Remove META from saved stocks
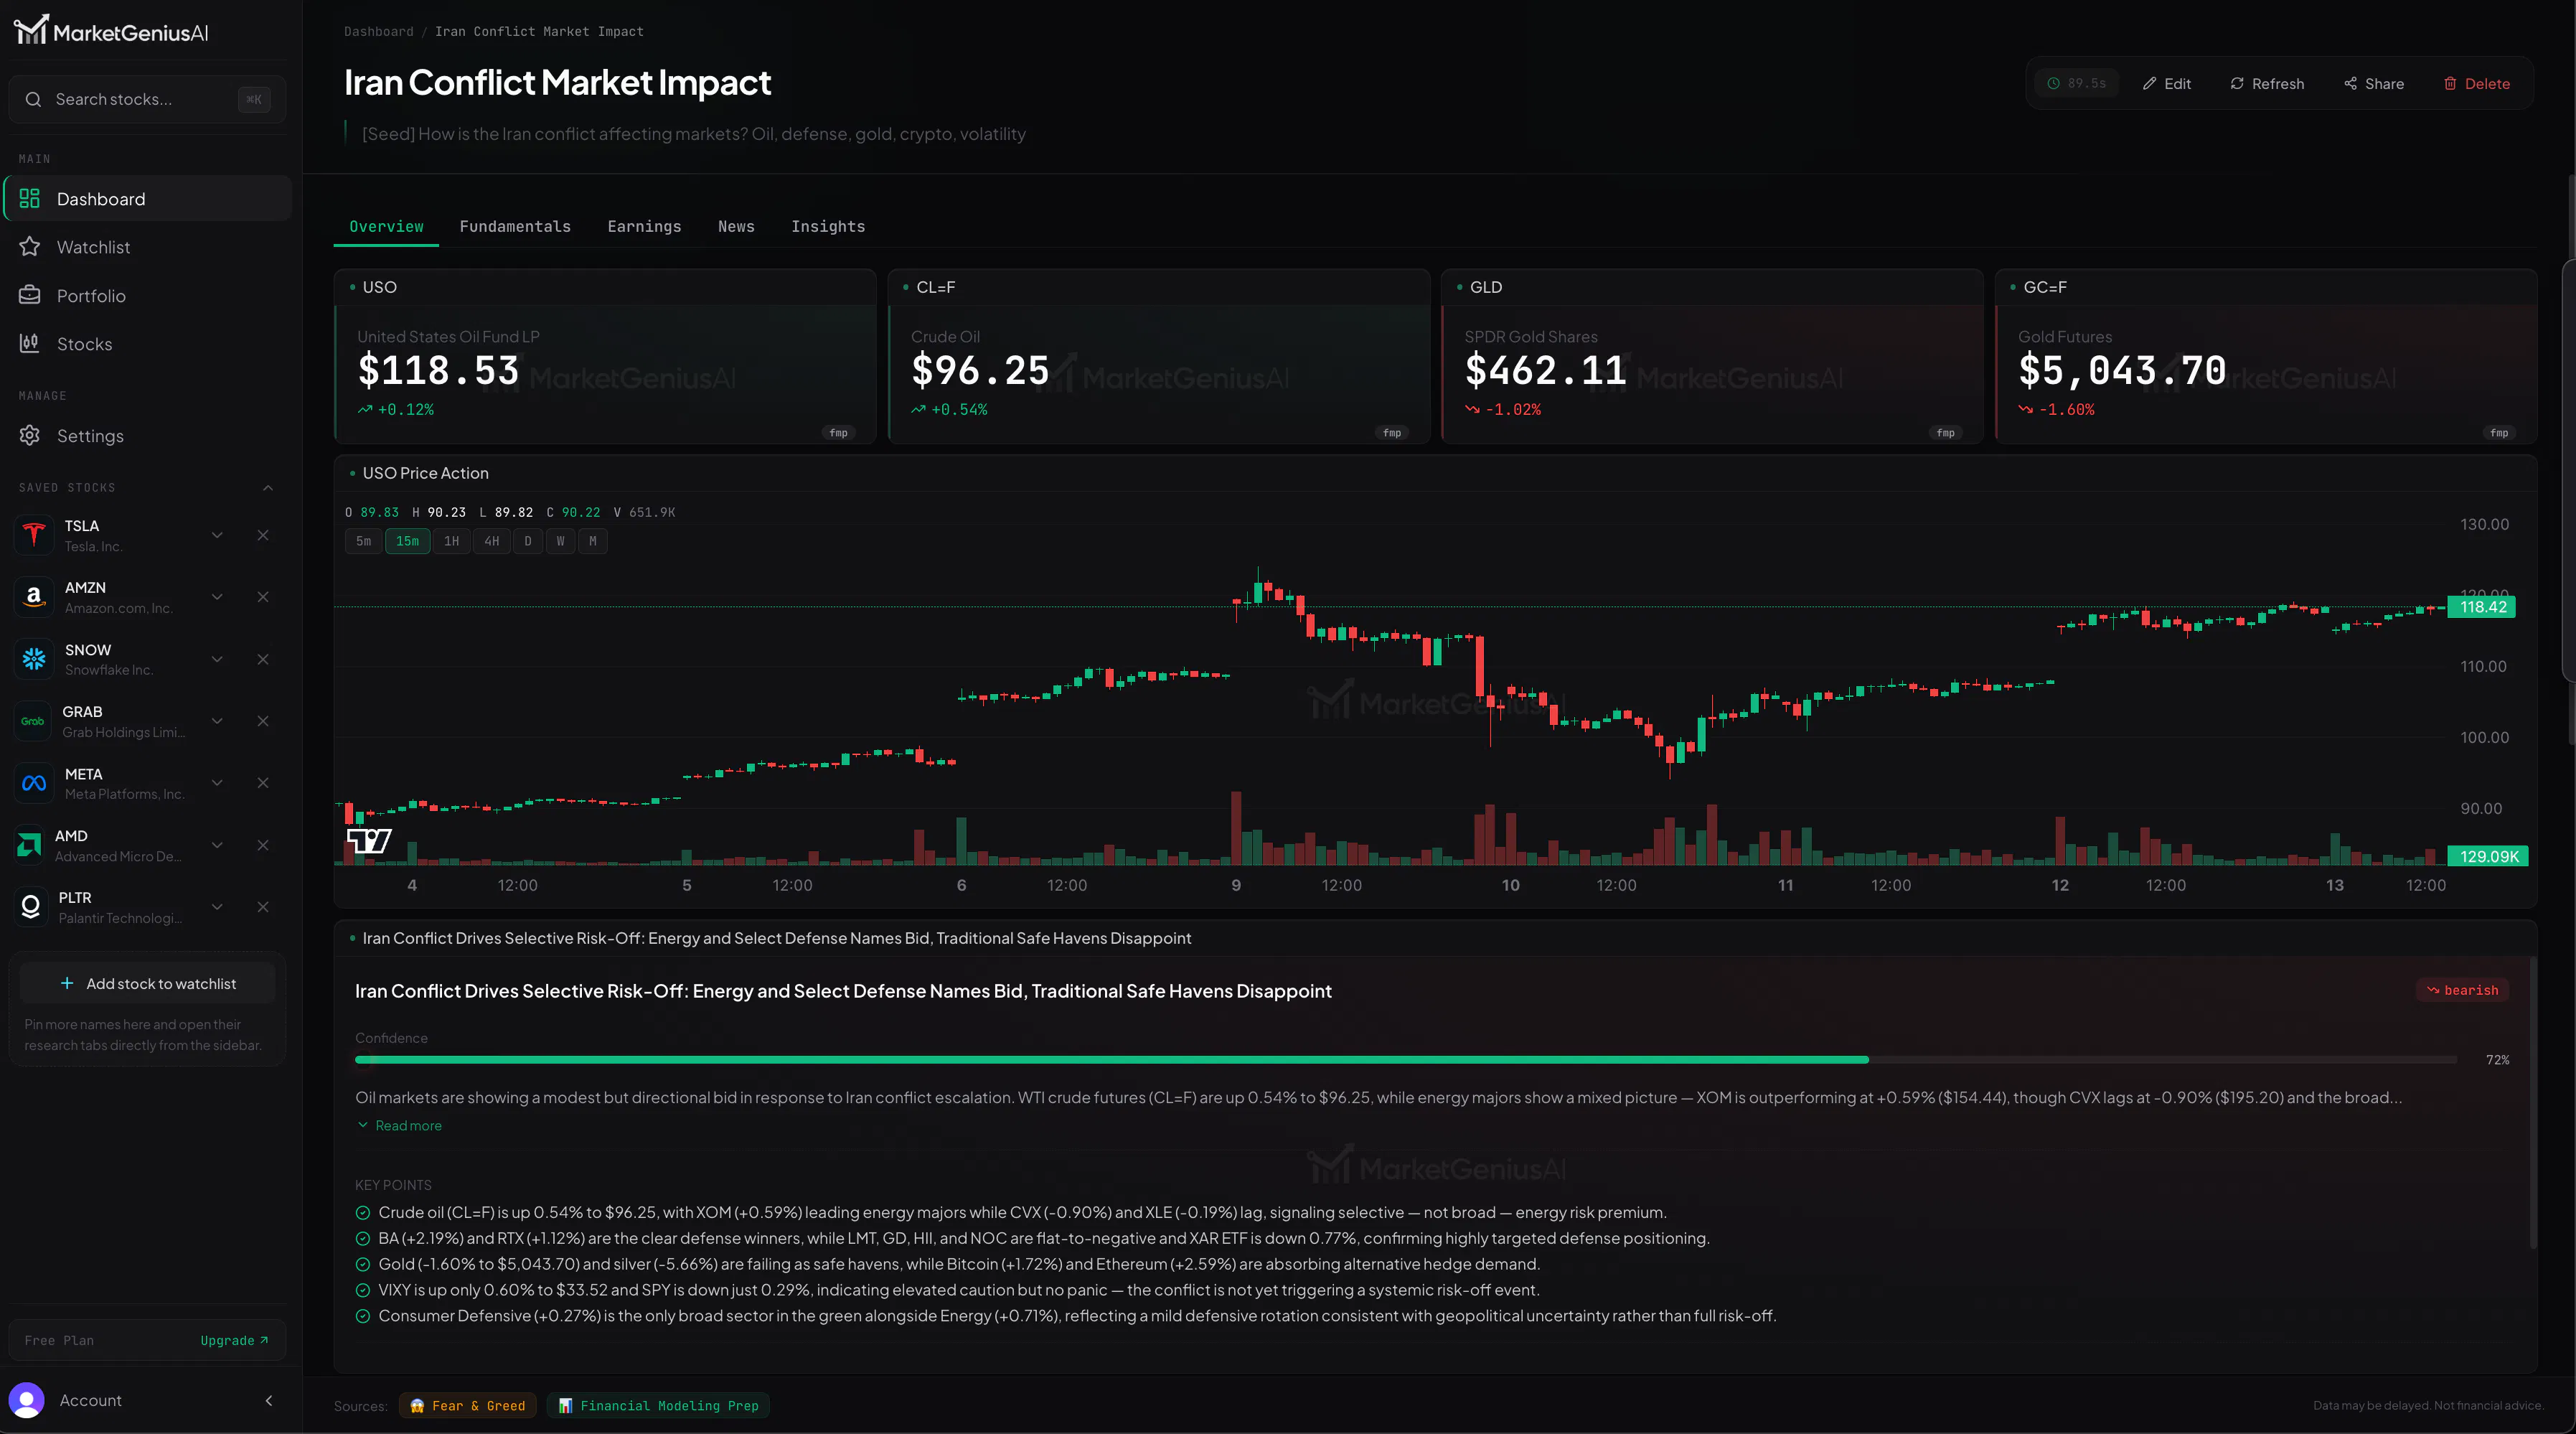Screen dimensions: 2576x1434 pyautogui.click(x=263, y=783)
